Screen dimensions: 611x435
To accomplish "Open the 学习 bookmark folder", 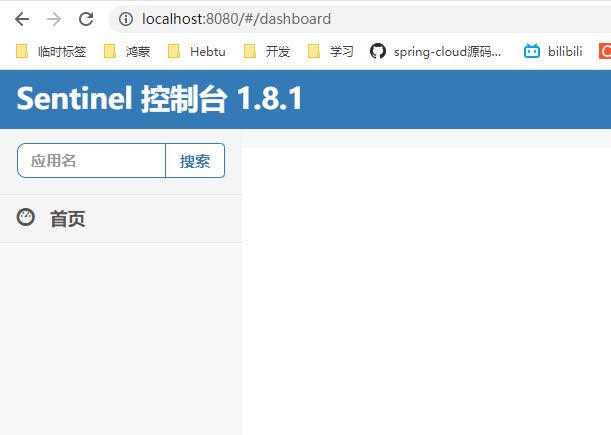I will click(330, 51).
